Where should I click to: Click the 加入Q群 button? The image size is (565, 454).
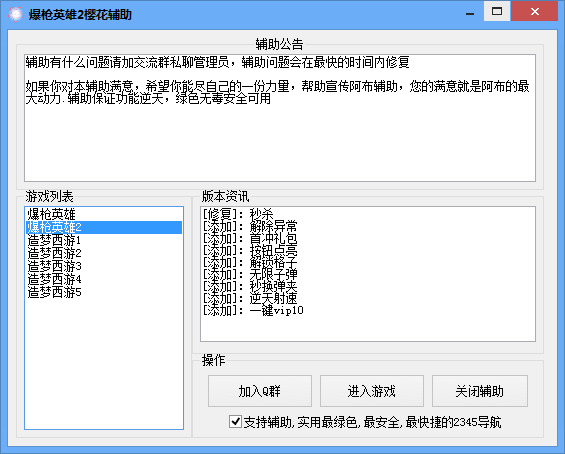260,391
